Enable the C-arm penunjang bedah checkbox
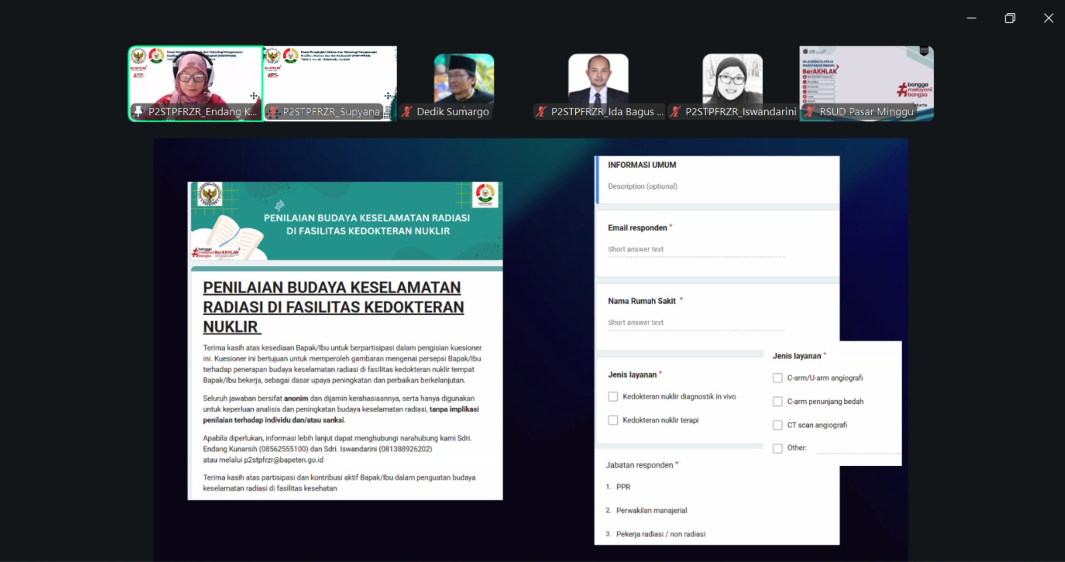The width and height of the screenshot is (1065, 562). [x=777, y=402]
